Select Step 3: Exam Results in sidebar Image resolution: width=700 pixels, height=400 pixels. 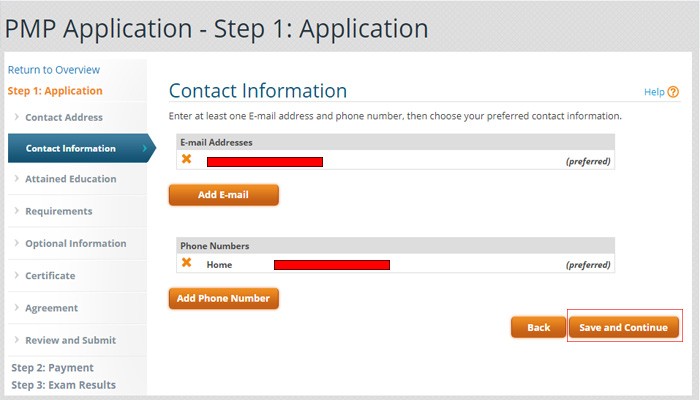63,385
